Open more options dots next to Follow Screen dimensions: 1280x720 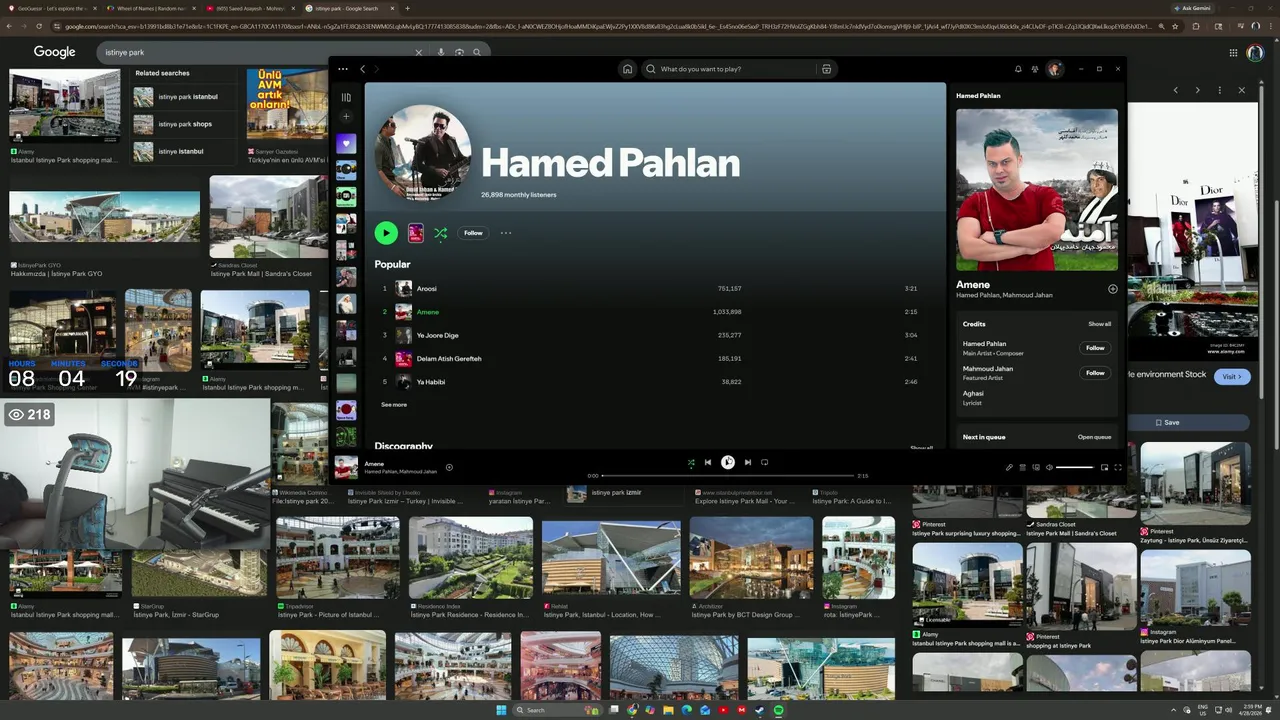click(506, 233)
